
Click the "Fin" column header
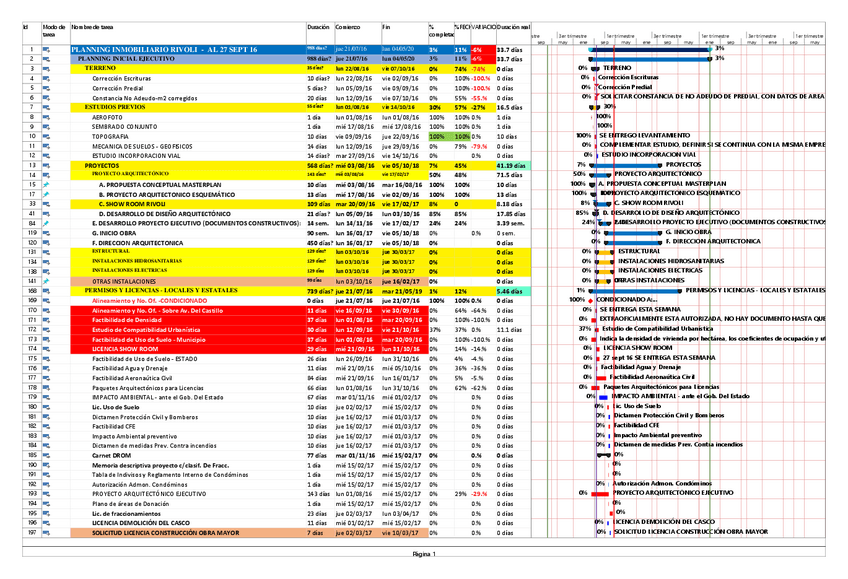(x=386, y=29)
